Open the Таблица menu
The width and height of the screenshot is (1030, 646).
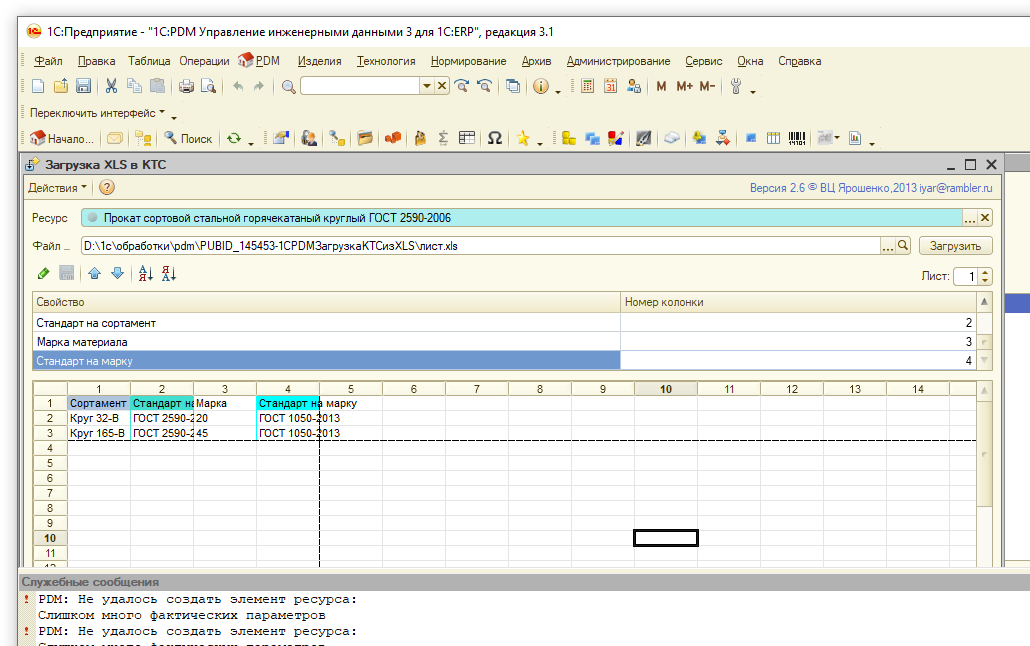pos(149,61)
